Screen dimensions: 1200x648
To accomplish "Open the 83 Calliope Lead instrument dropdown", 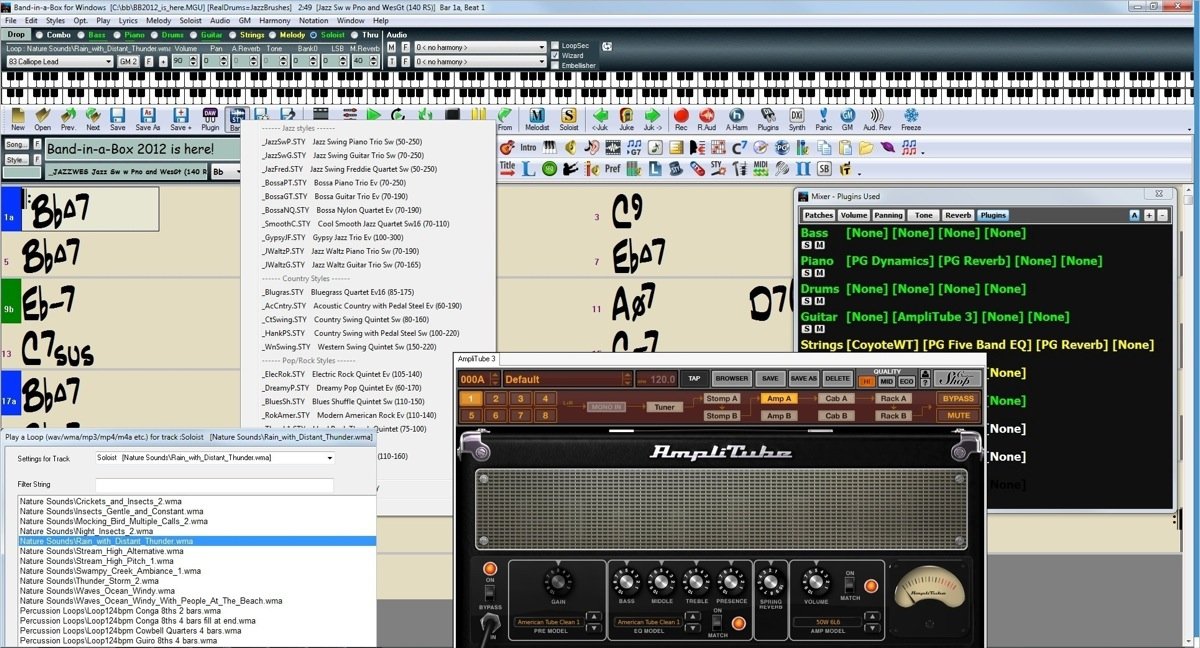I will coord(60,61).
